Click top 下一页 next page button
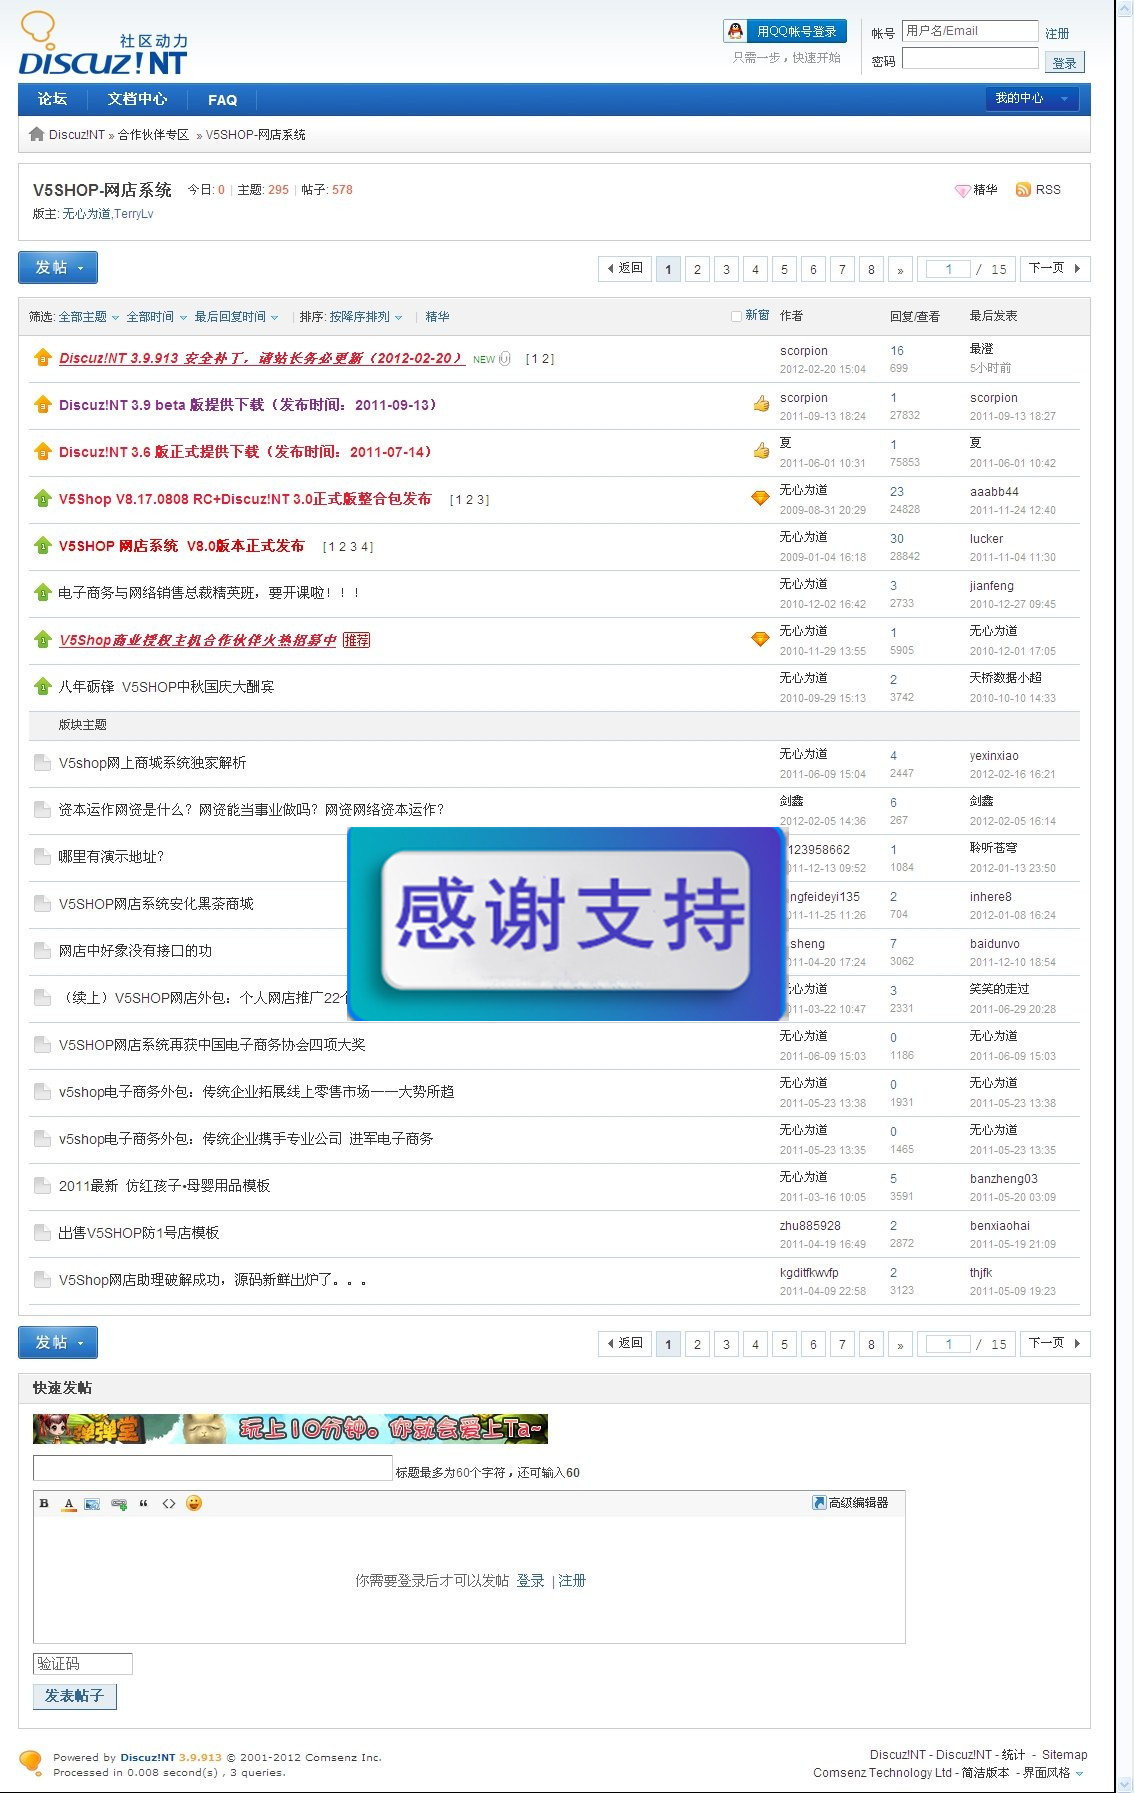The height and width of the screenshot is (1793, 1135). [1055, 268]
